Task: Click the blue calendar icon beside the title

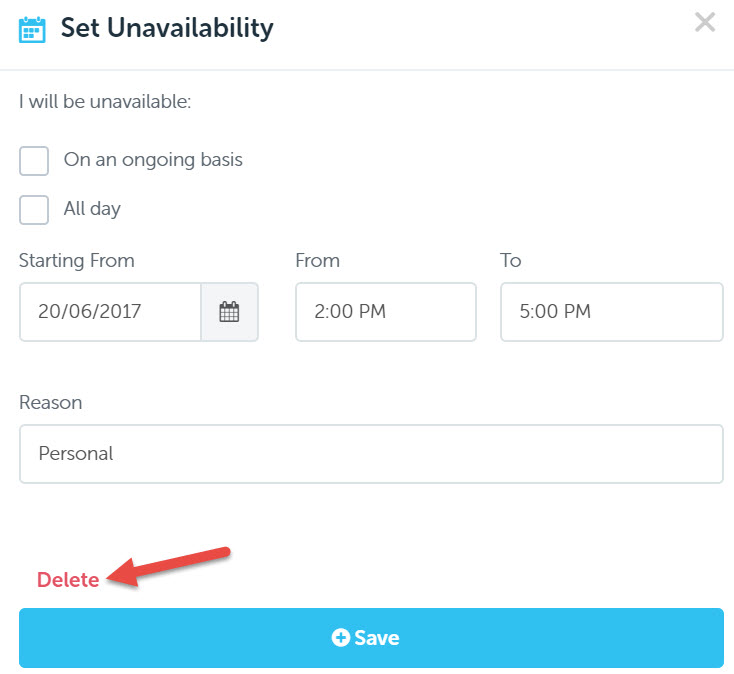Action: pyautogui.click(x=32, y=29)
